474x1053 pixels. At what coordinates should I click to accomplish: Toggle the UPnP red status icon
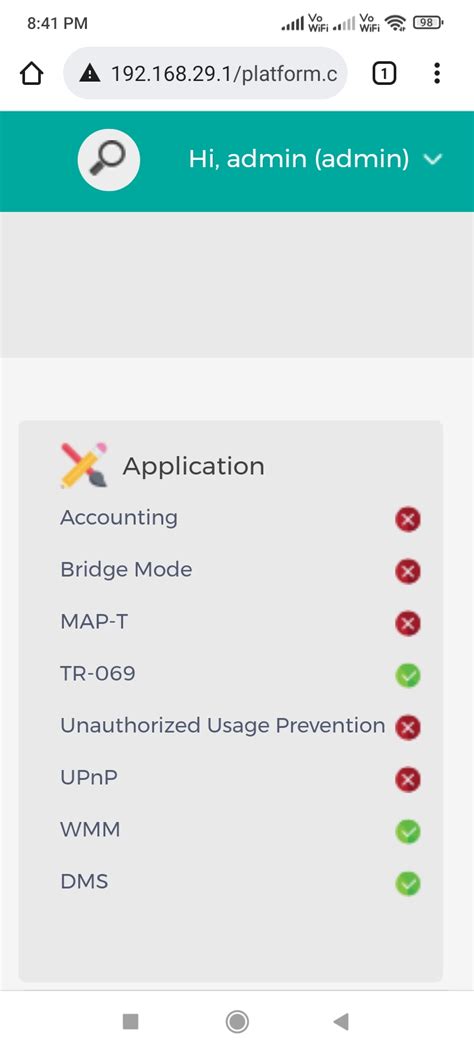408,780
